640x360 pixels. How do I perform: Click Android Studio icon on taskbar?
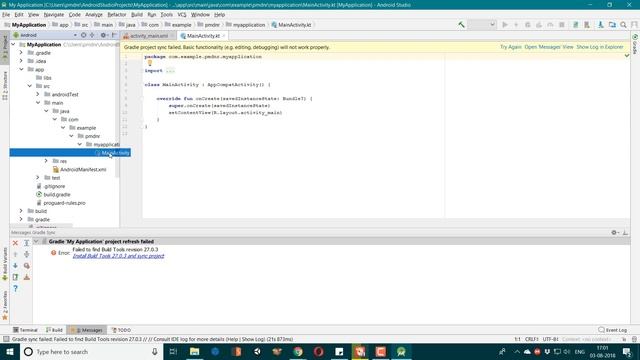(x=401, y=351)
